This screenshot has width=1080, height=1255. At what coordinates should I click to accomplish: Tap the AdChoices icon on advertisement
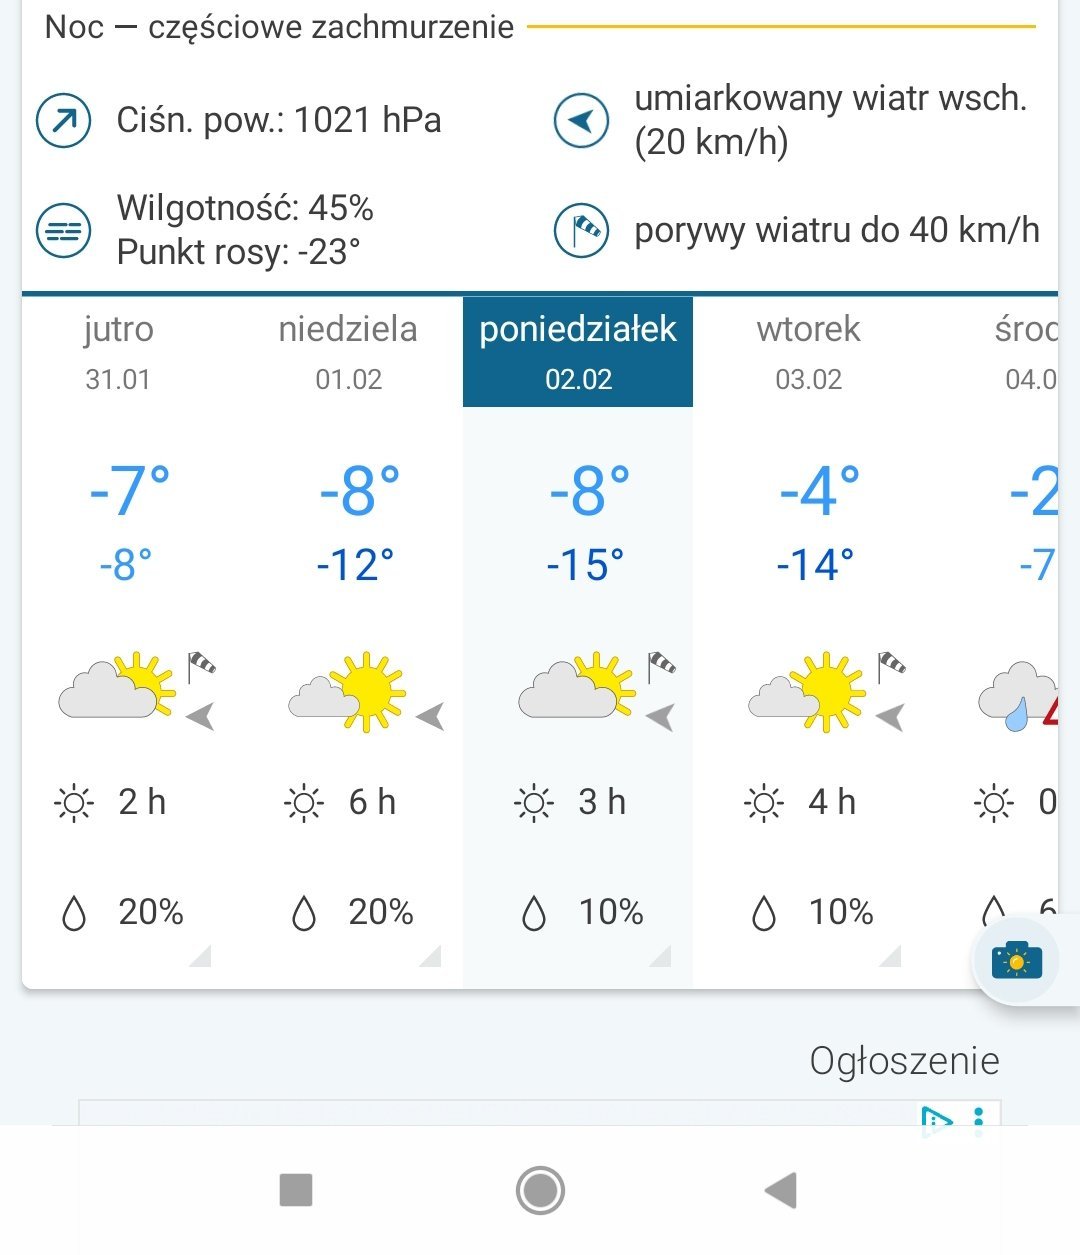click(x=936, y=1118)
